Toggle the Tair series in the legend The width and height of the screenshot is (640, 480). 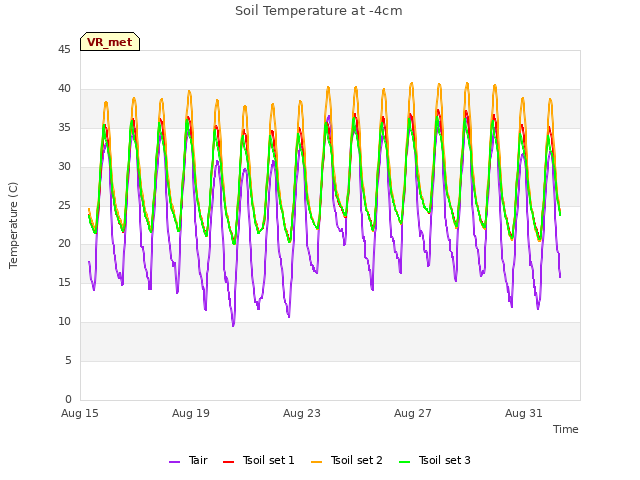coord(189,460)
